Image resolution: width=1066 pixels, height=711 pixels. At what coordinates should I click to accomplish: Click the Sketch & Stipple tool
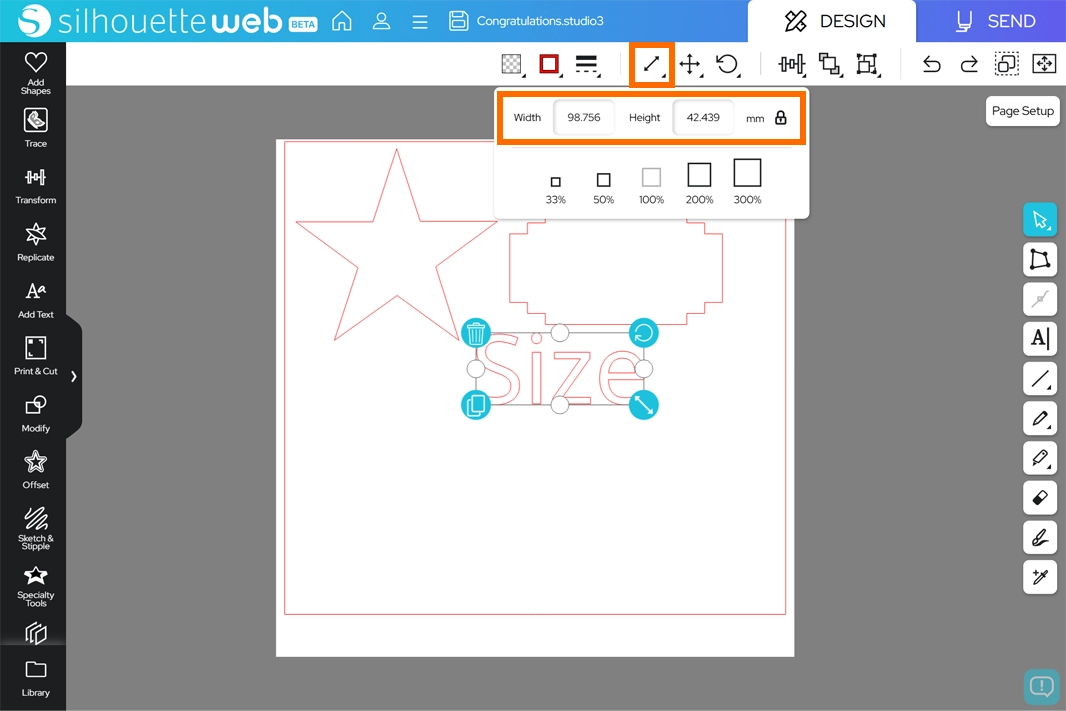(x=35, y=526)
